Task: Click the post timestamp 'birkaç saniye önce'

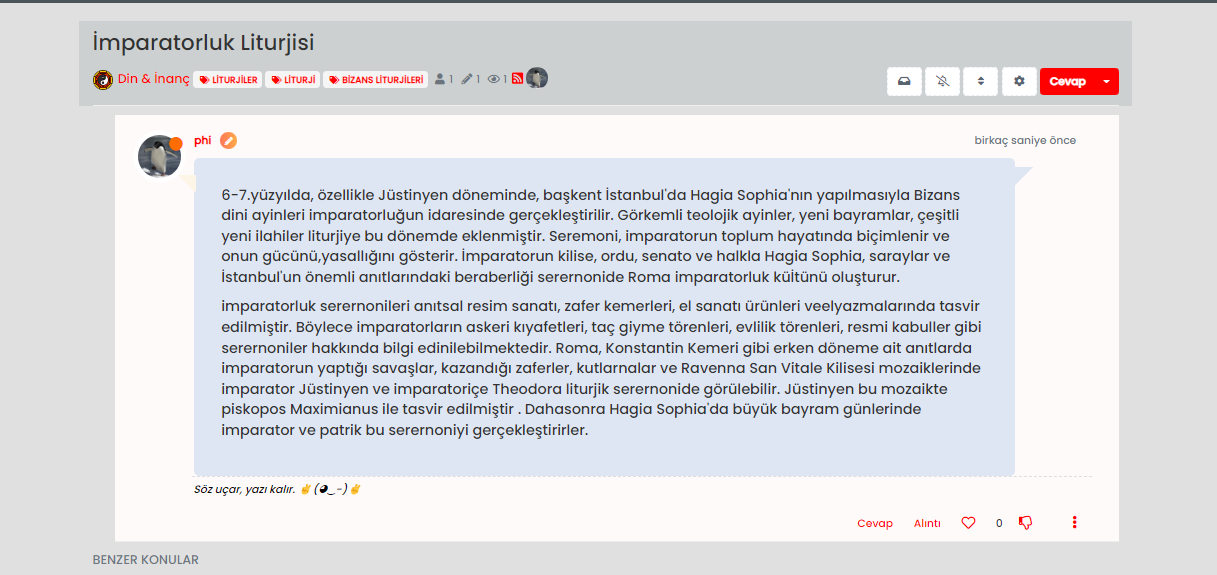Action: (1025, 141)
